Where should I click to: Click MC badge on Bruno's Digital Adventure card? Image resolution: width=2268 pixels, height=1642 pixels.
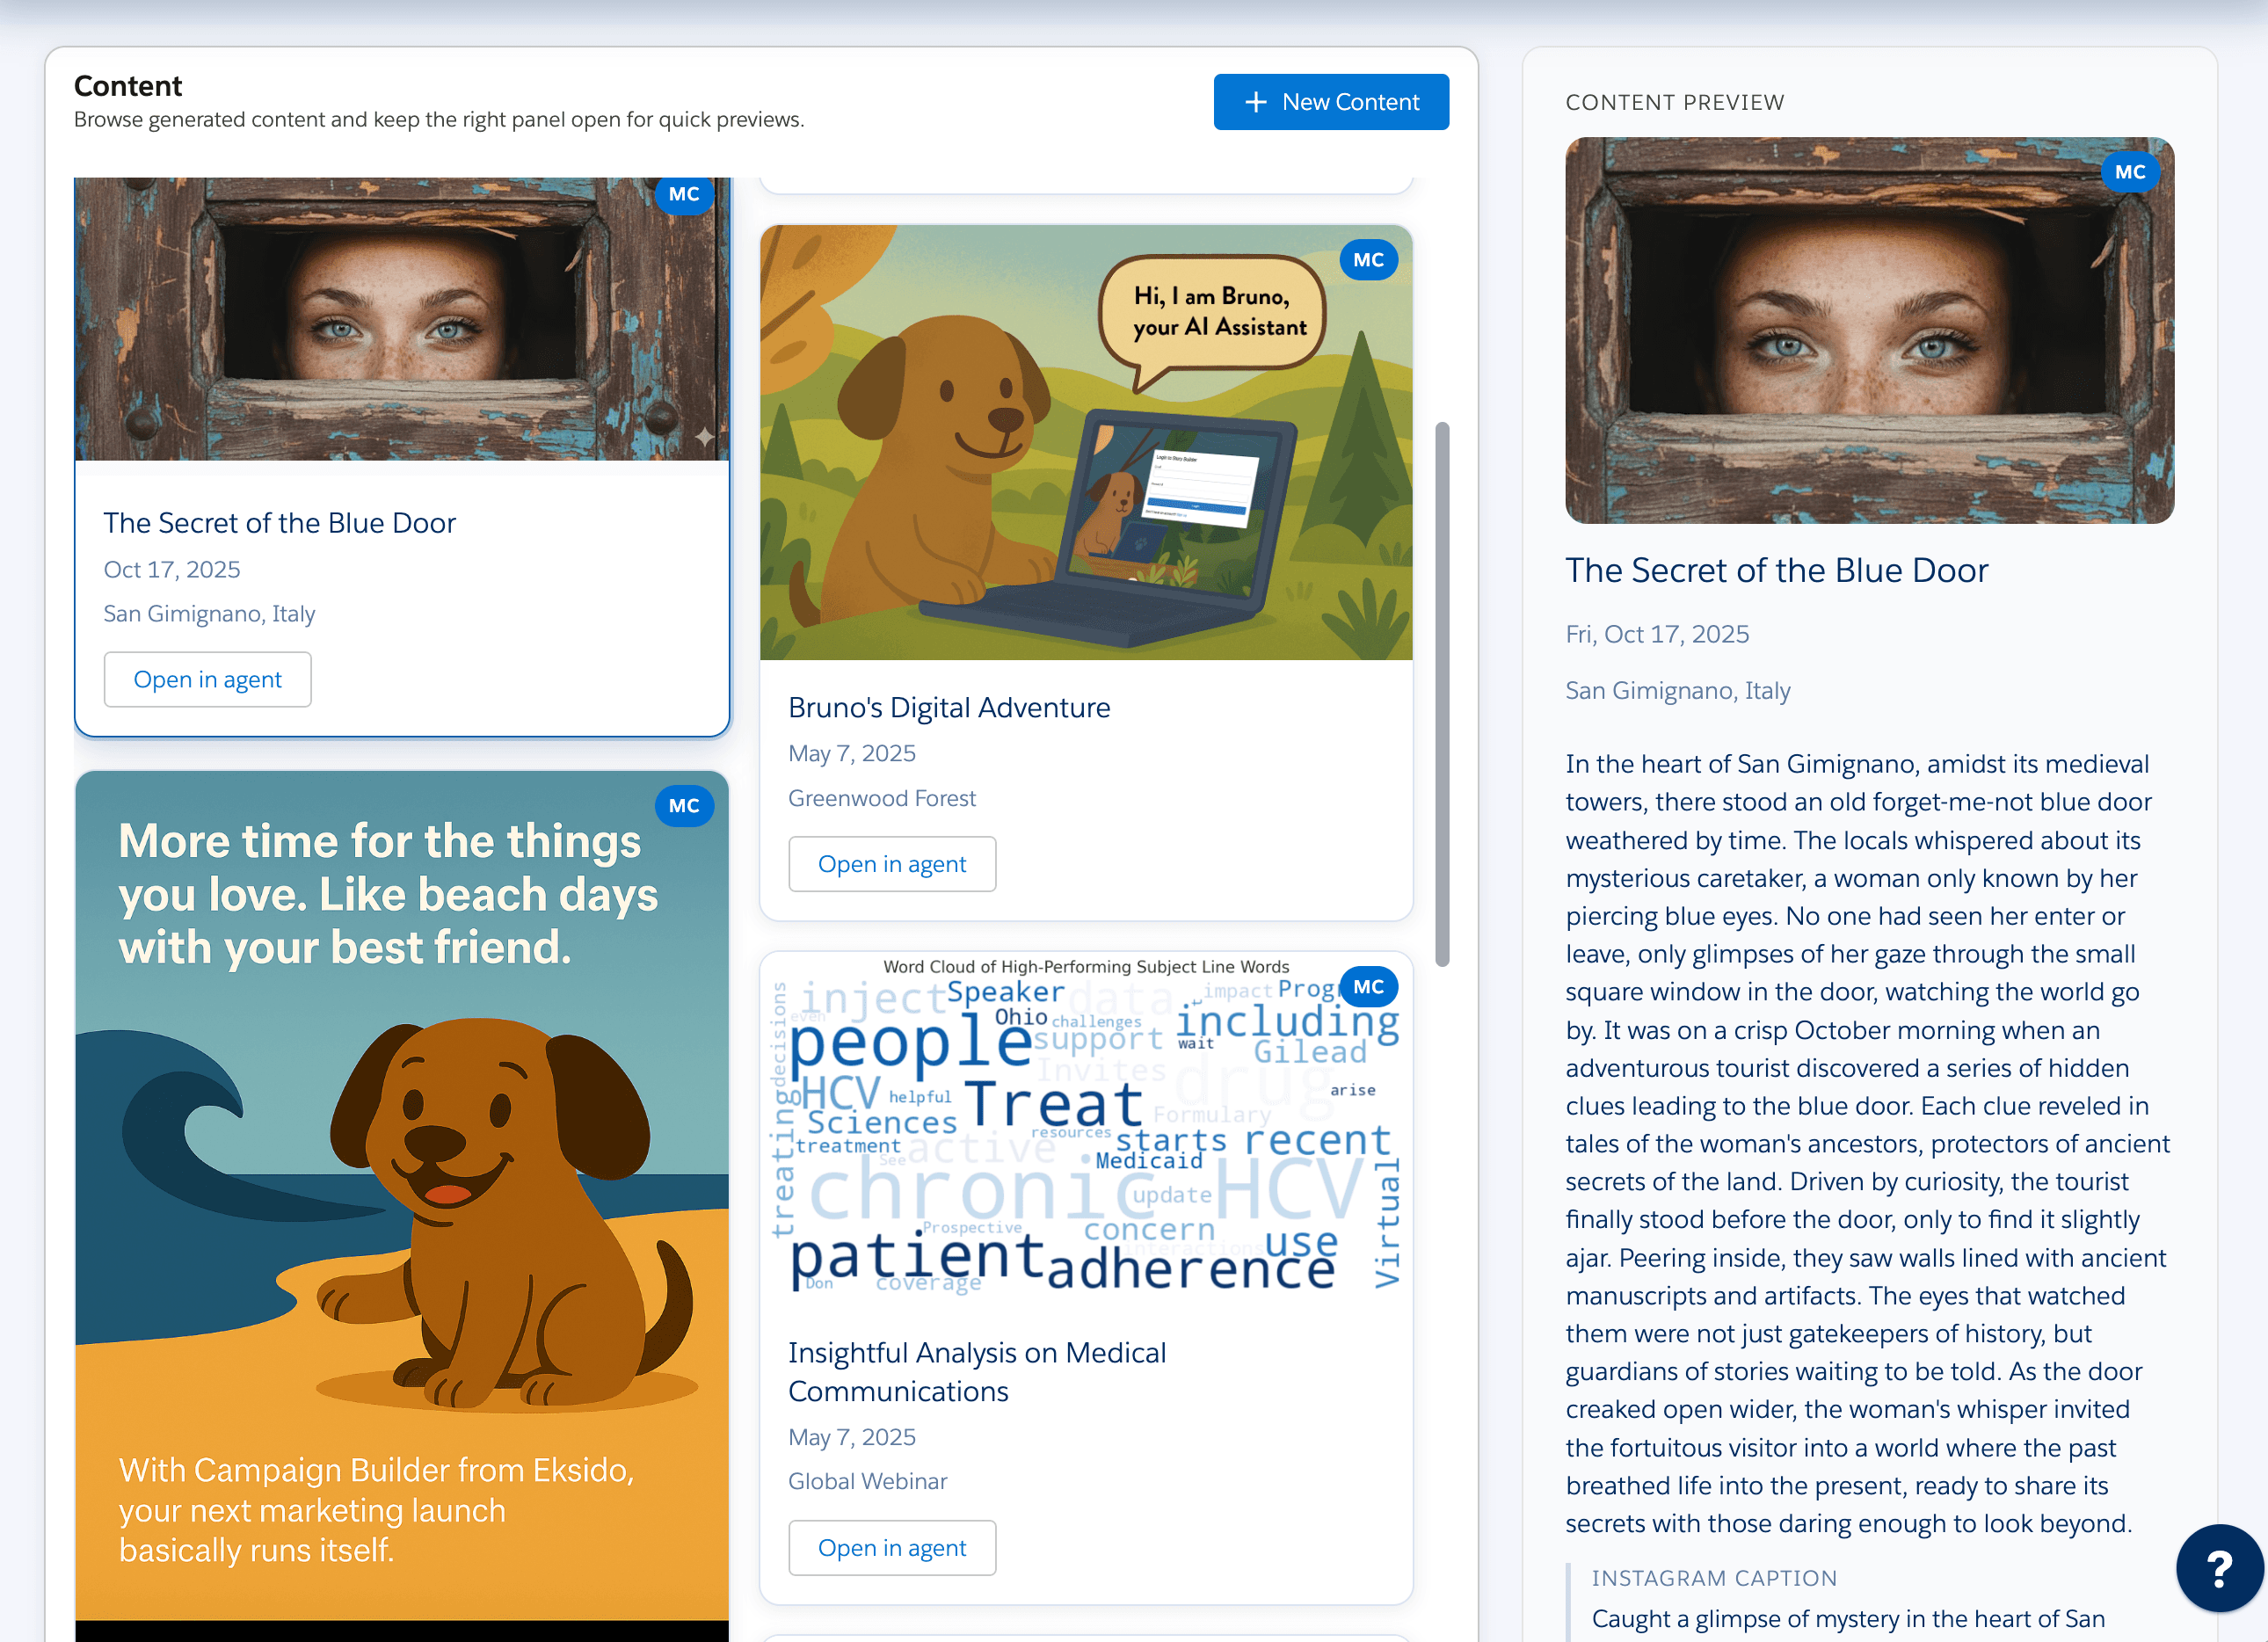(1368, 260)
